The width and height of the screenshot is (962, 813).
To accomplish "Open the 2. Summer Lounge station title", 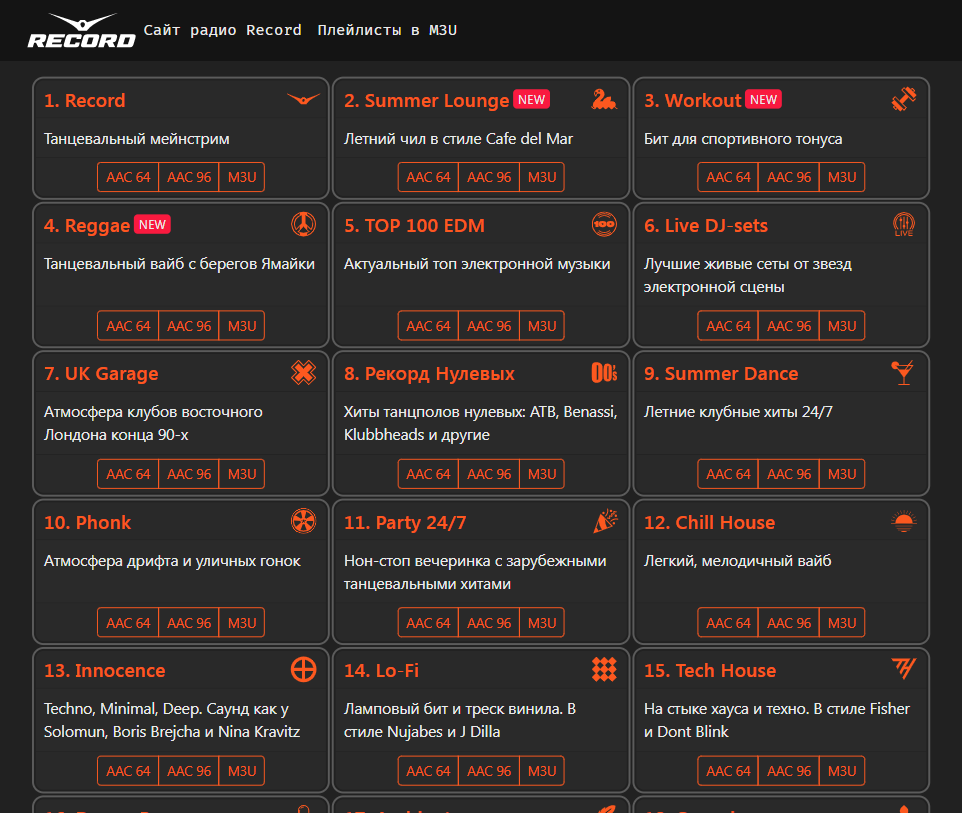I will pyautogui.click(x=426, y=100).
